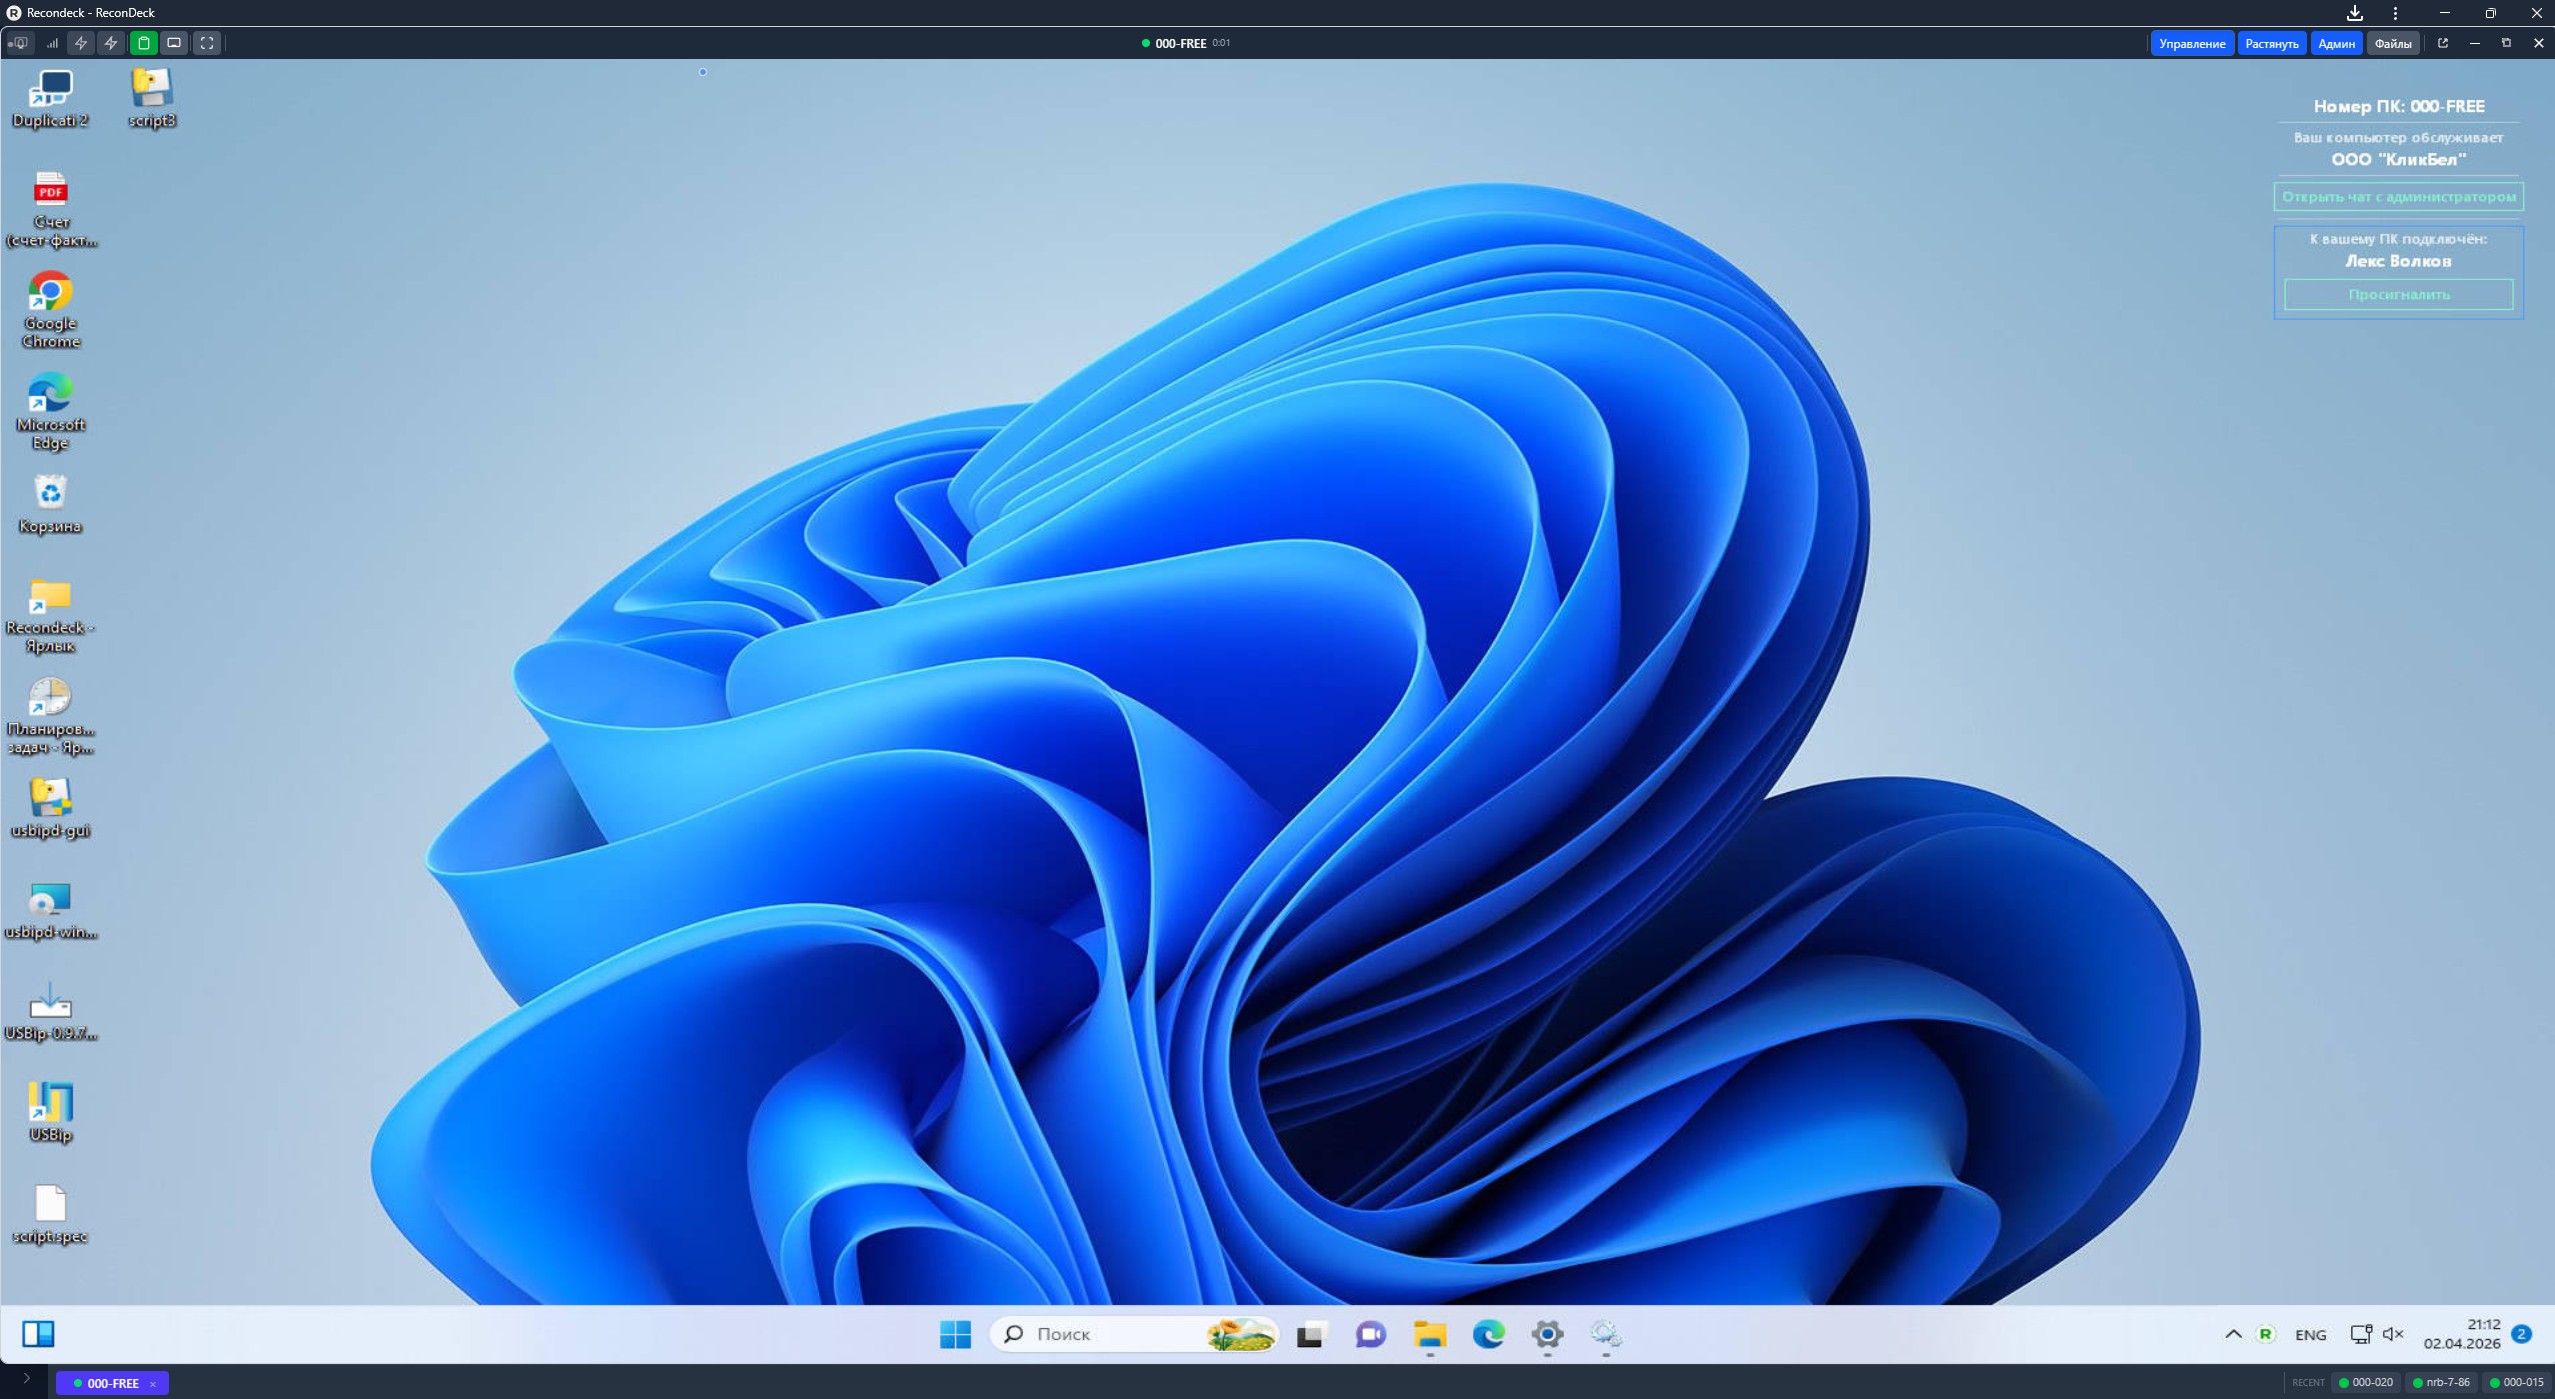This screenshot has width=2555, height=1399.
Task: Open the recent session 000-020
Action: 2364,1383
